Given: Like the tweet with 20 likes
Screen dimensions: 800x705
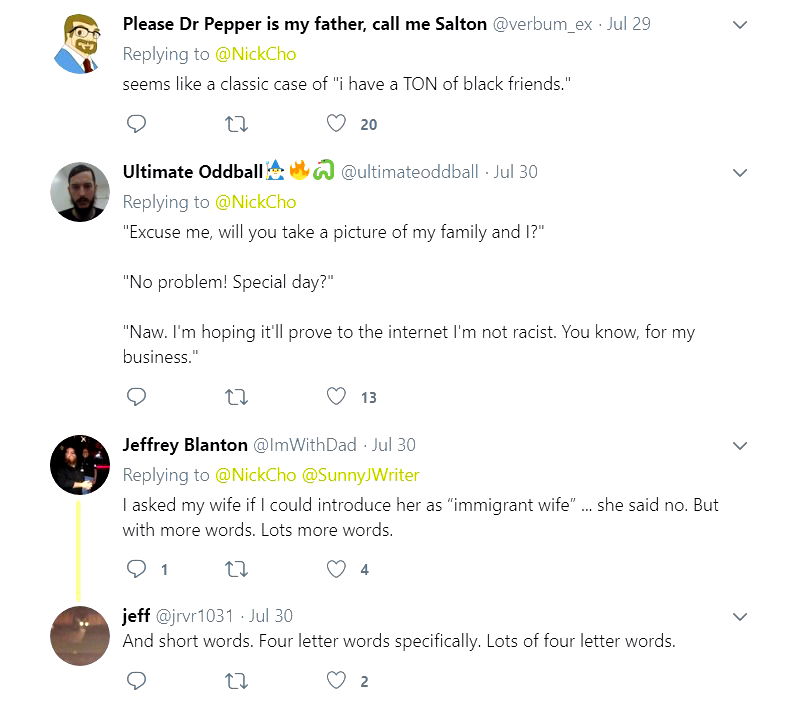Looking at the screenshot, I should tap(337, 124).
